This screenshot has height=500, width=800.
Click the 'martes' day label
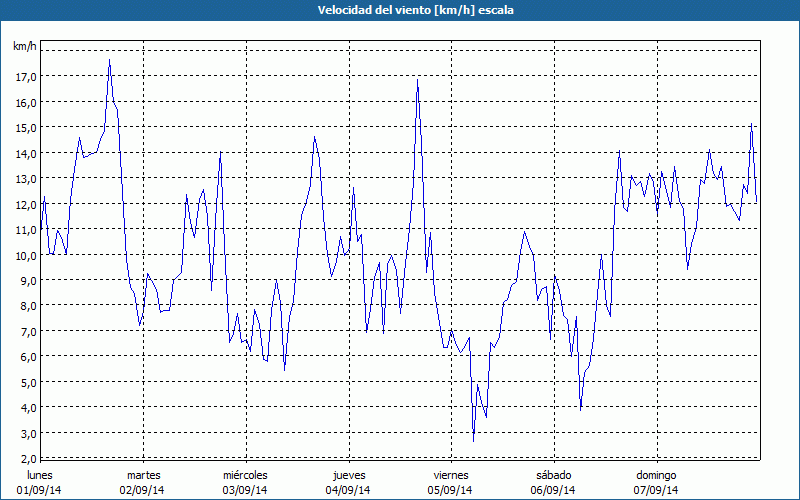143,475
